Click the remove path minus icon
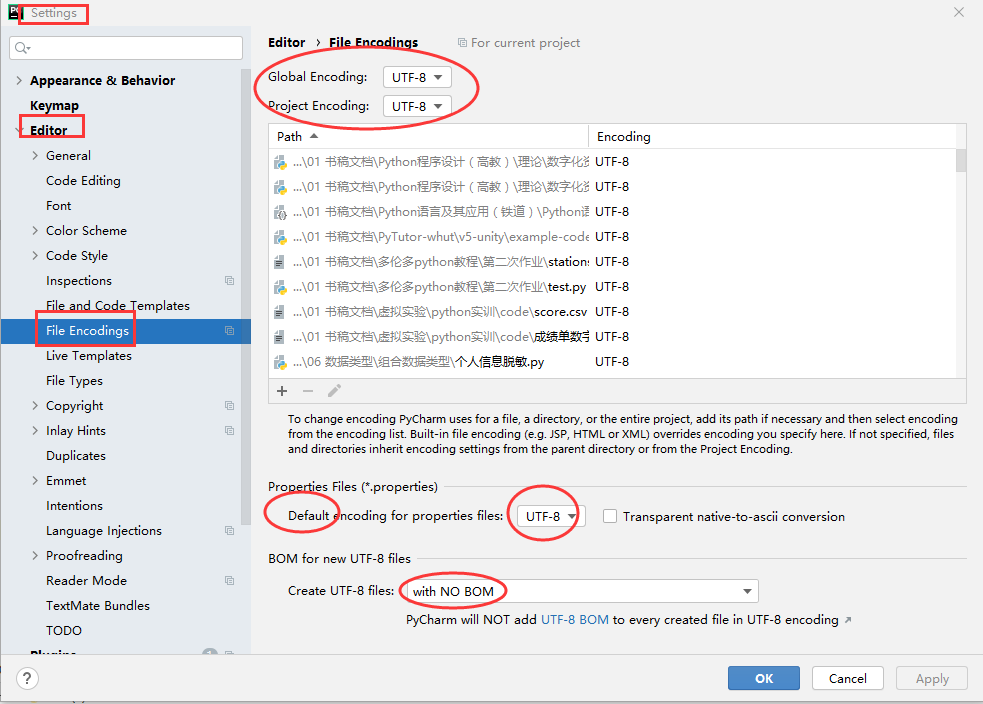Viewport: 983px width, 704px height. (x=308, y=391)
